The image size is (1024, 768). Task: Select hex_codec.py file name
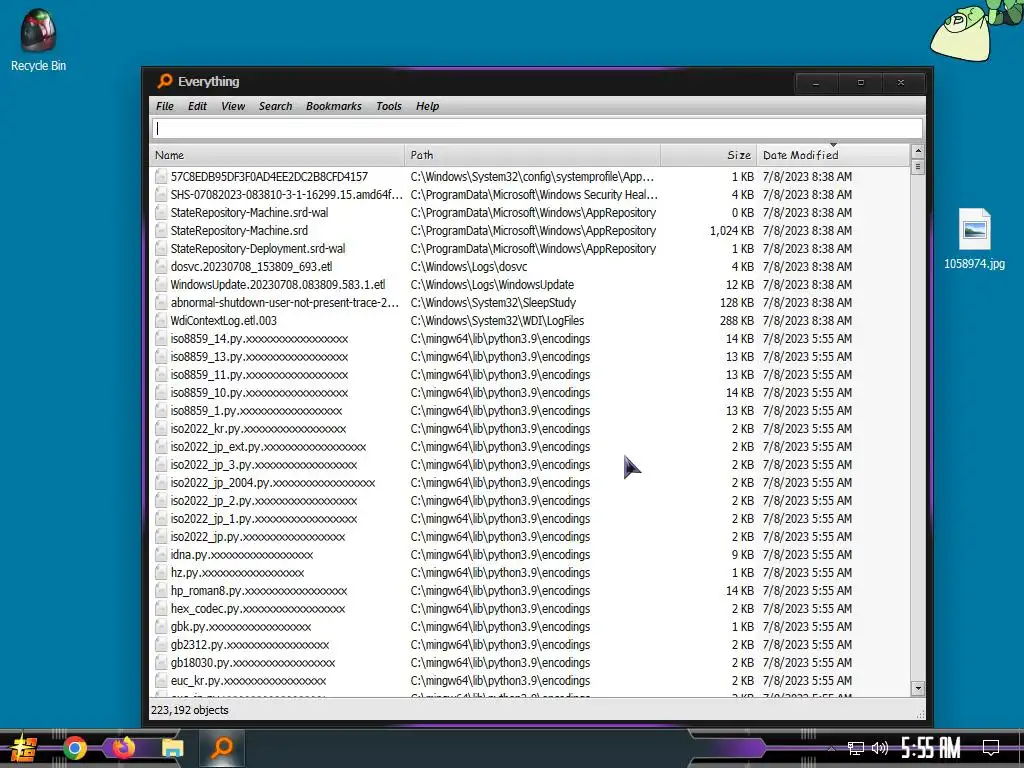click(x=258, y=609)
